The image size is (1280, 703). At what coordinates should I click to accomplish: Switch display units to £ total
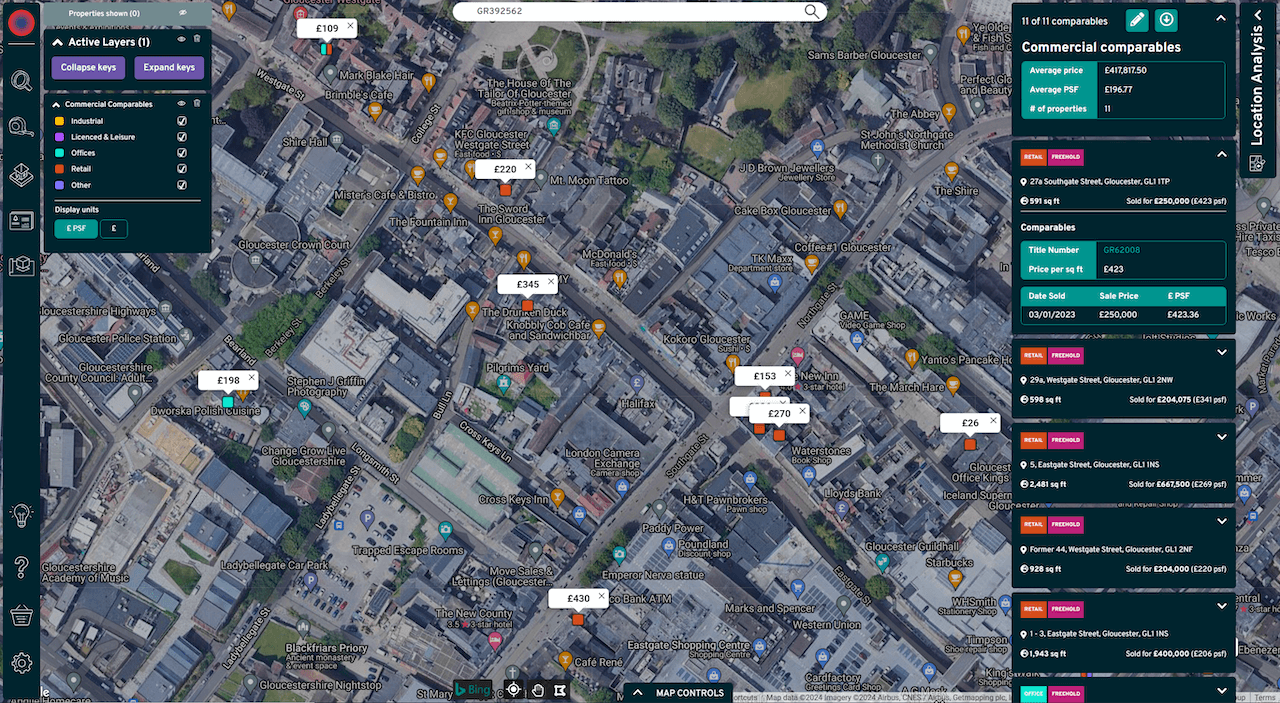click(x=114, y=229)
